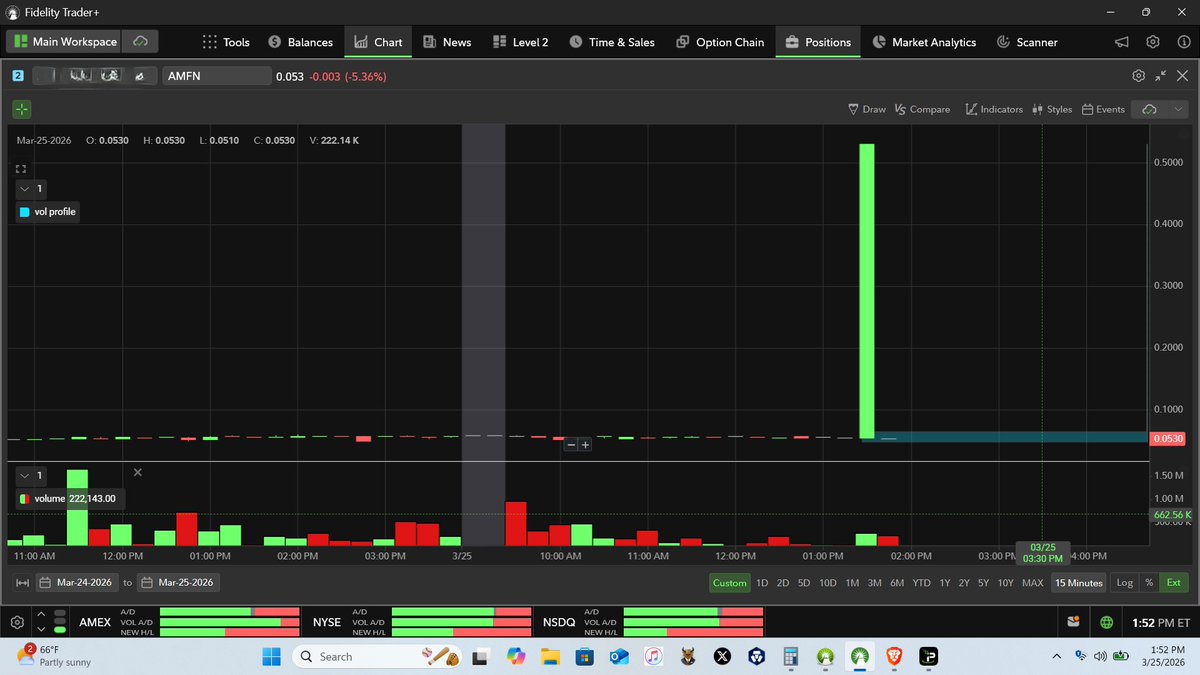This screenshot has height=675, width=1200.
Task: Open the help question mark icon
Action: 1183,42
